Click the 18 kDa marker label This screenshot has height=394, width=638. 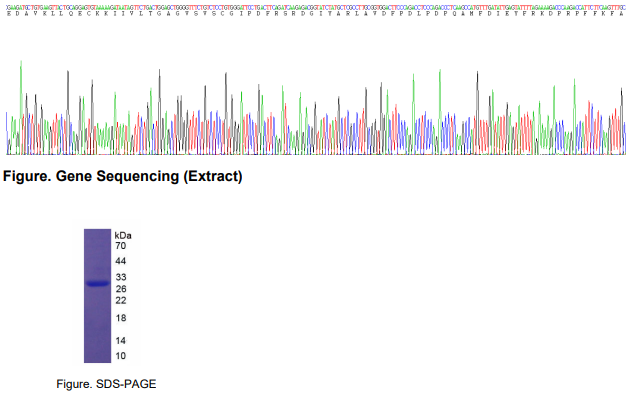[121, 318]
